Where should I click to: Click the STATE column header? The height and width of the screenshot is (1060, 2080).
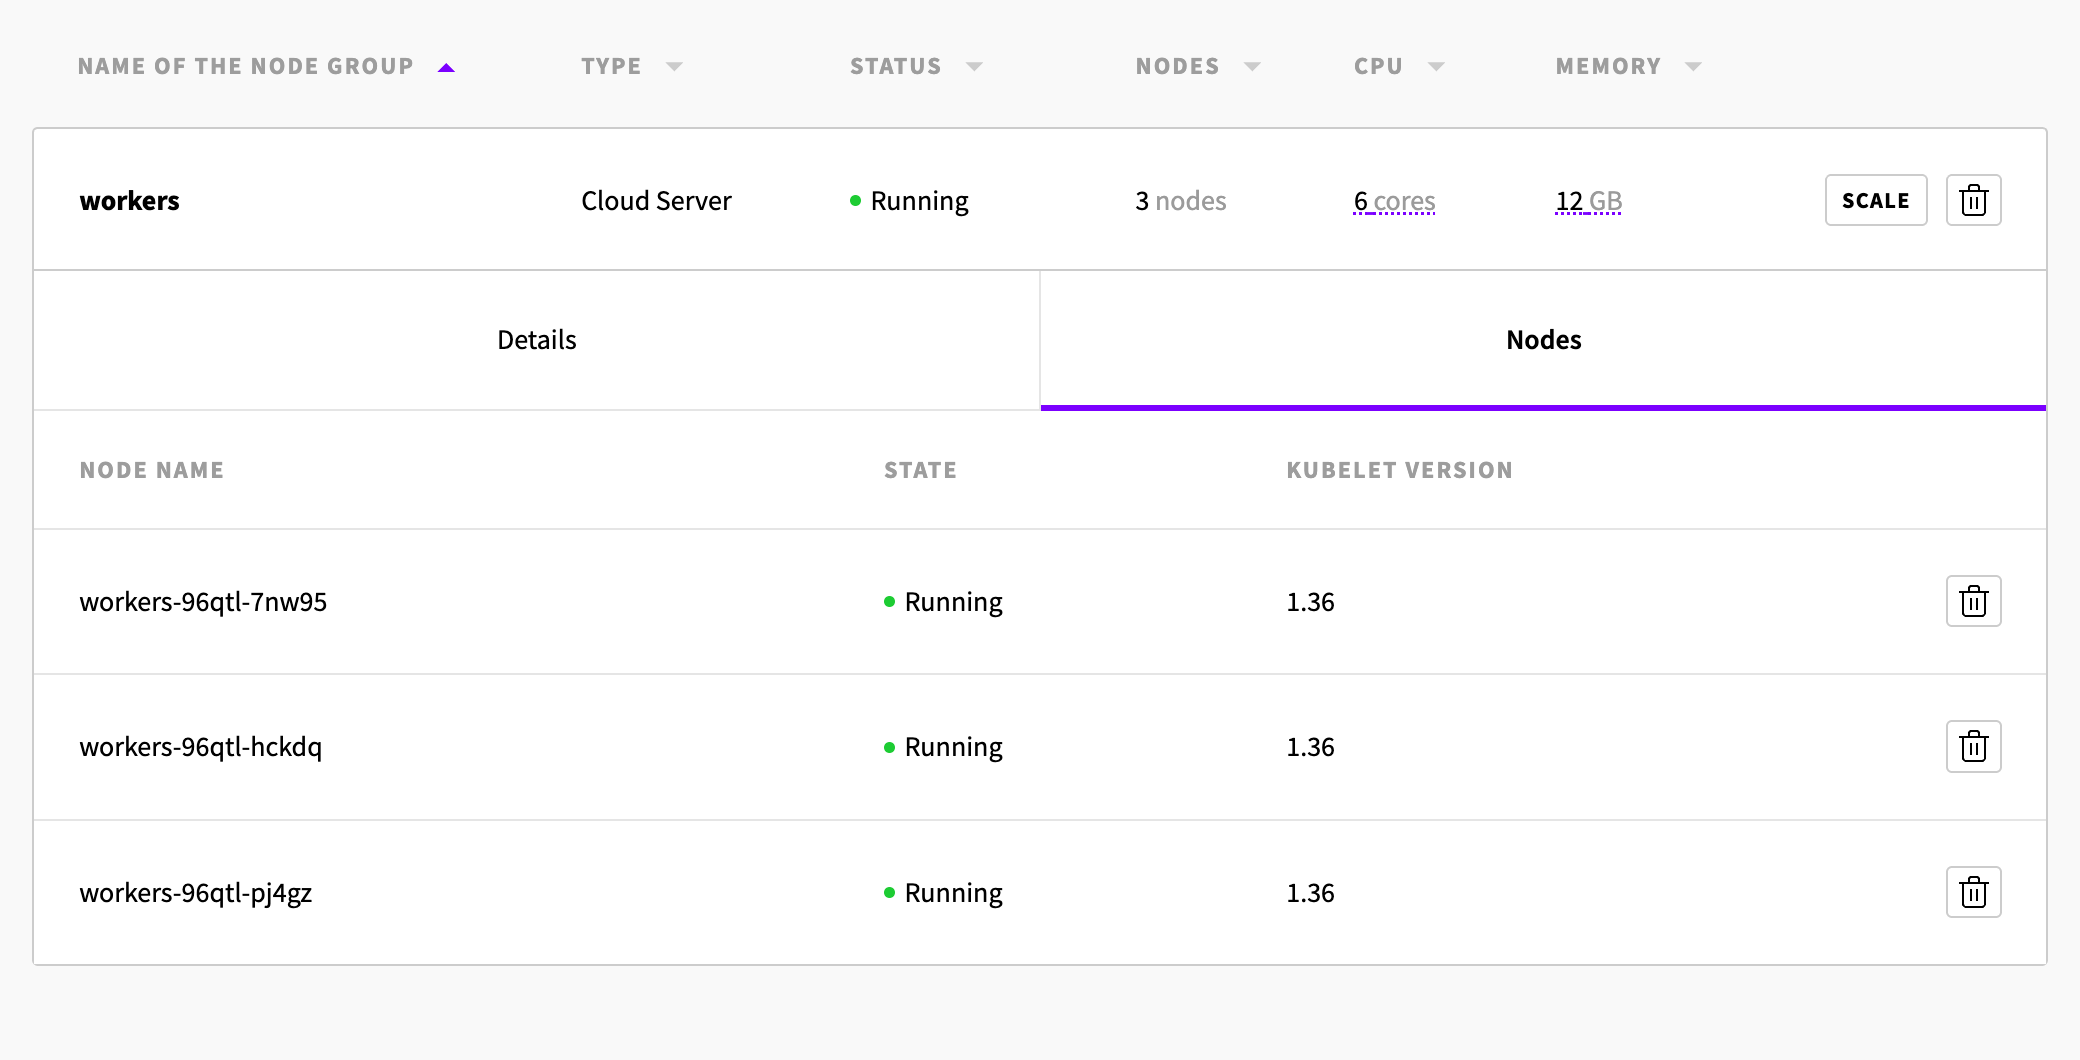coord(920,470)
